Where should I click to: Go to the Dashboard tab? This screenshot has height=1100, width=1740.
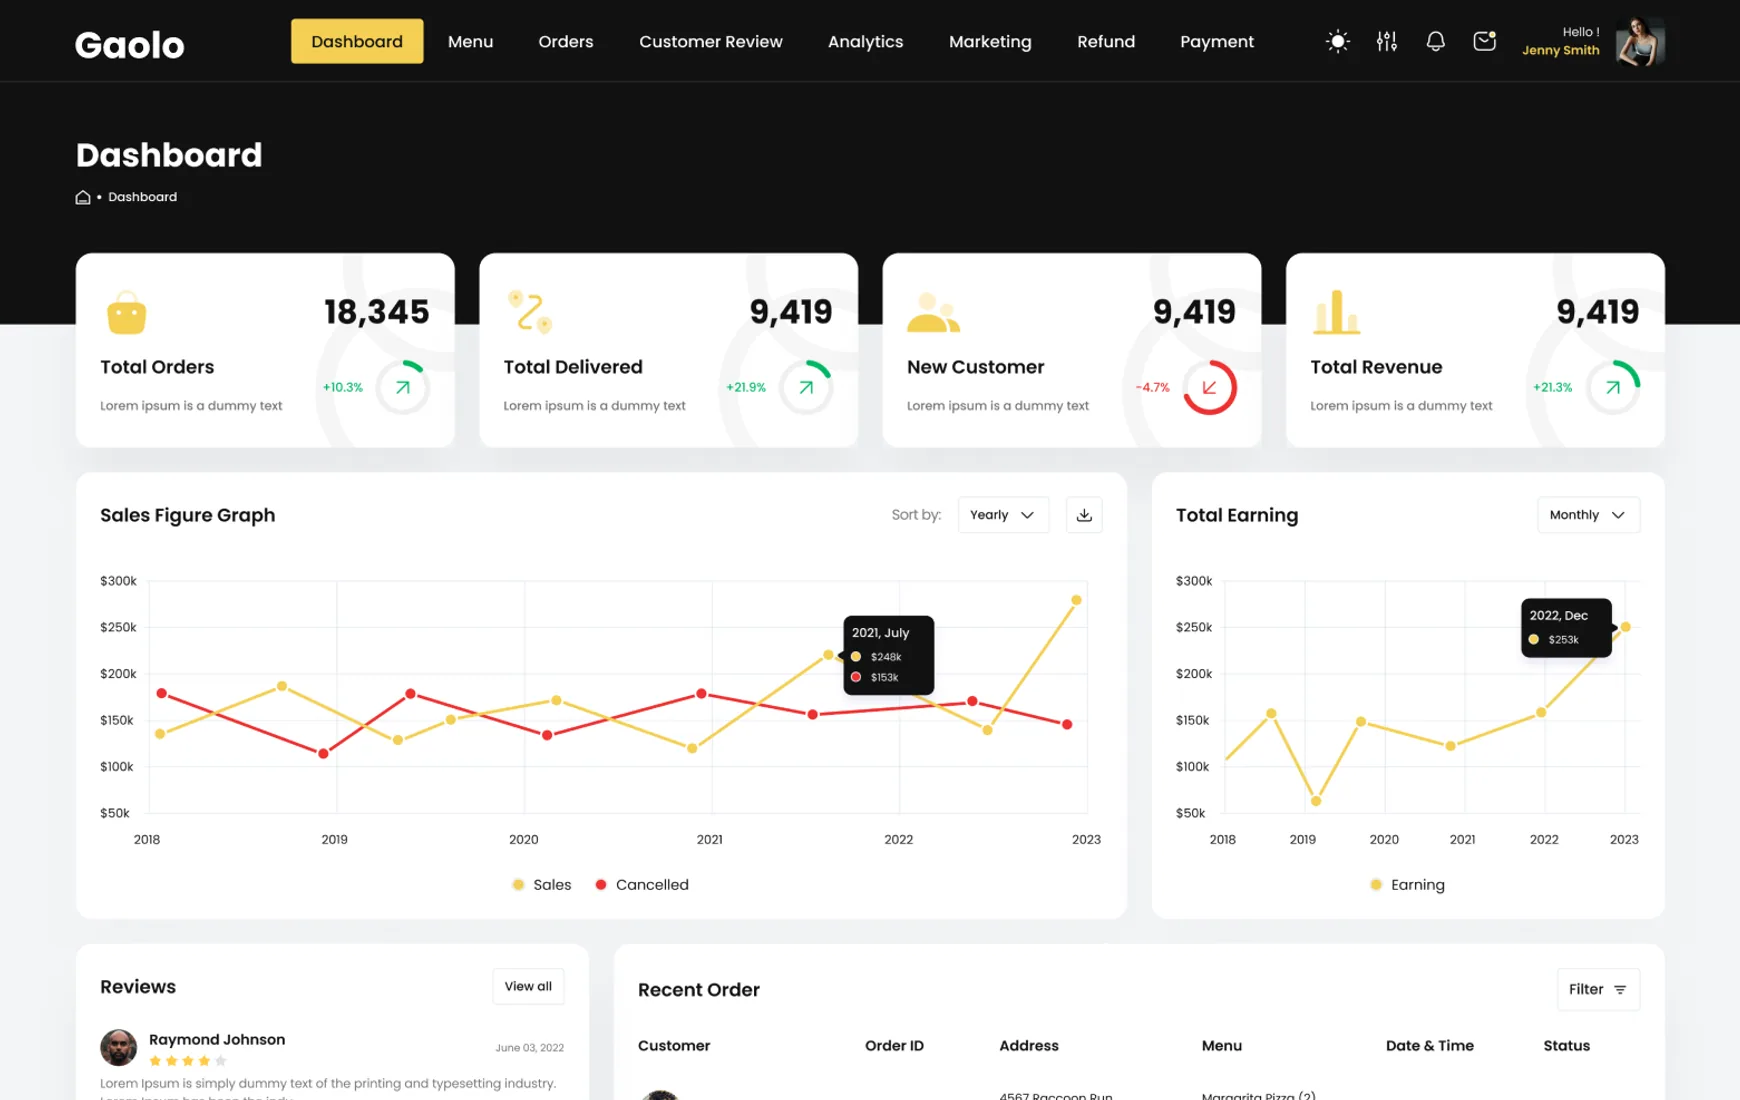pyautogui.click(x=357, y=41)
